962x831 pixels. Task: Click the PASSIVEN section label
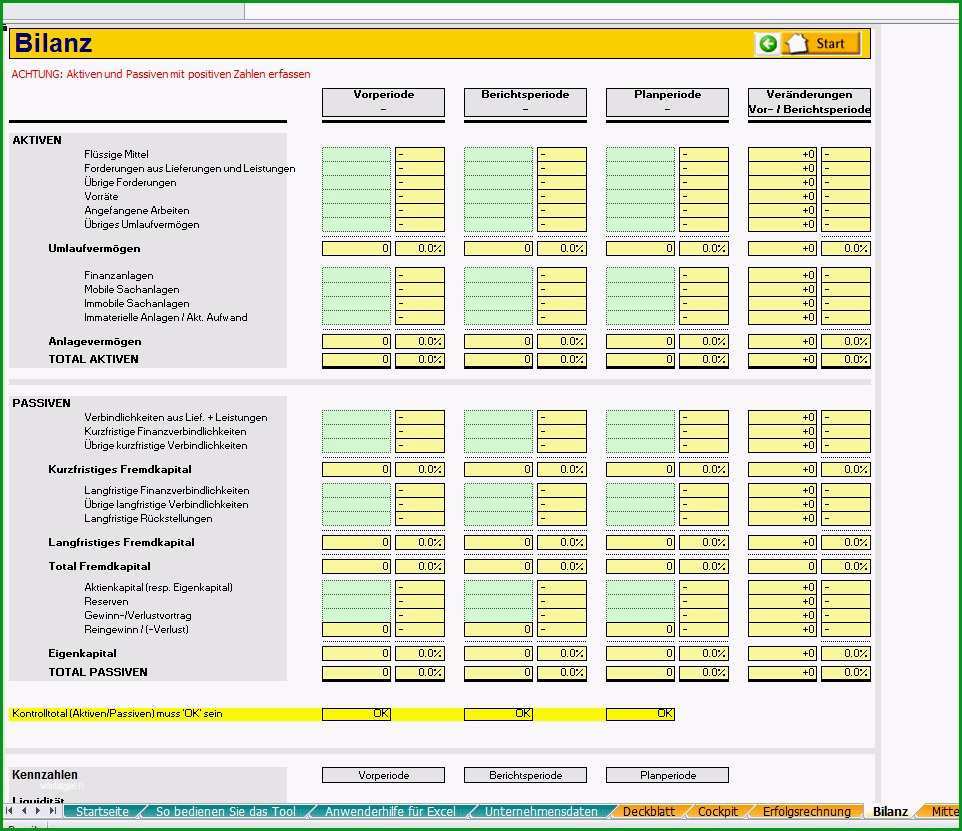tap(41, 403)
